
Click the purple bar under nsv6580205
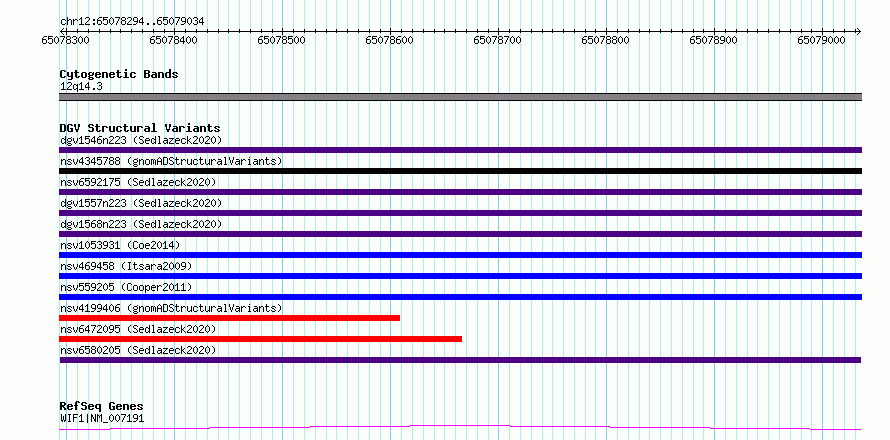tap(460, 360)
